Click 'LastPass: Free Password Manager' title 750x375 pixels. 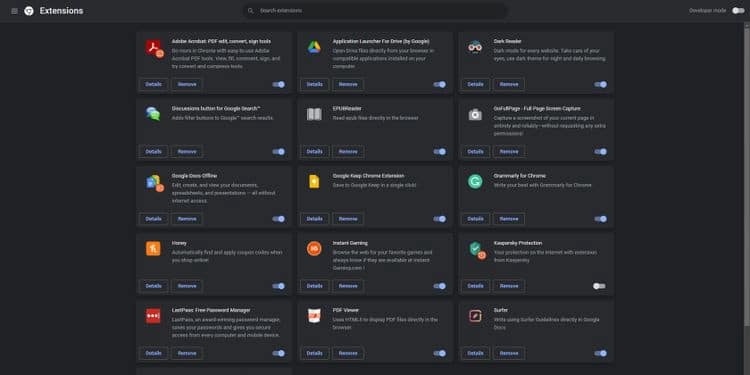pyautogui.click(x=211, y=310)
